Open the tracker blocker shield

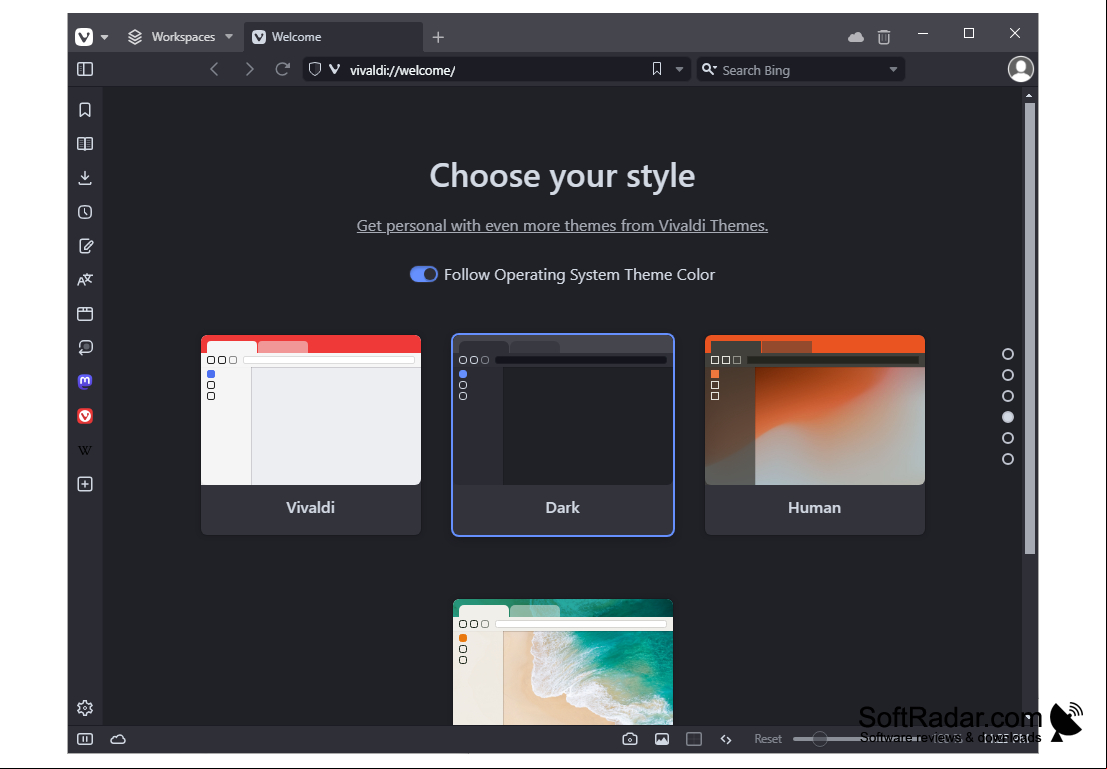(x=315, y=69)
